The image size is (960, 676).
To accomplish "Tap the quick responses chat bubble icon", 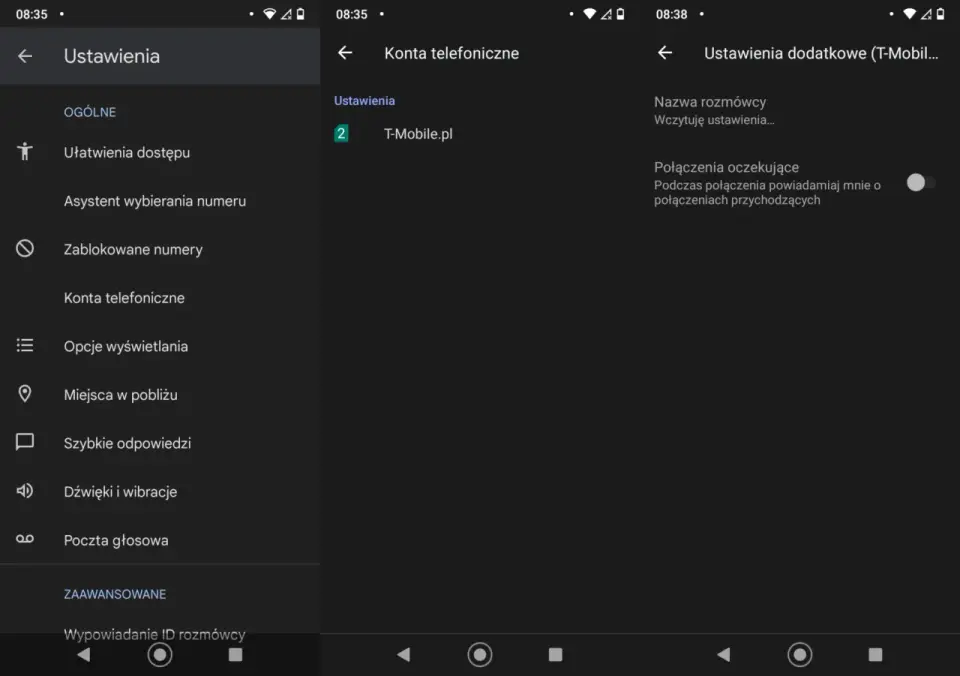I will click(x=24, y=442).
